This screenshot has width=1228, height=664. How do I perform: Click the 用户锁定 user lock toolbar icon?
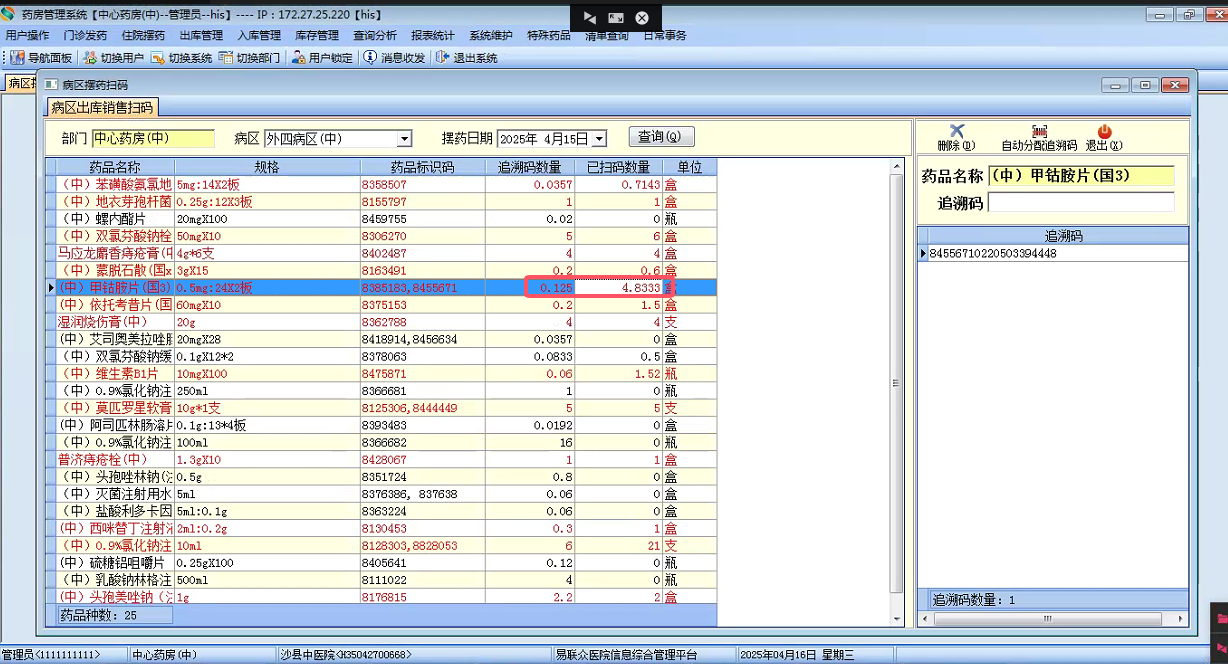point(298,58)
